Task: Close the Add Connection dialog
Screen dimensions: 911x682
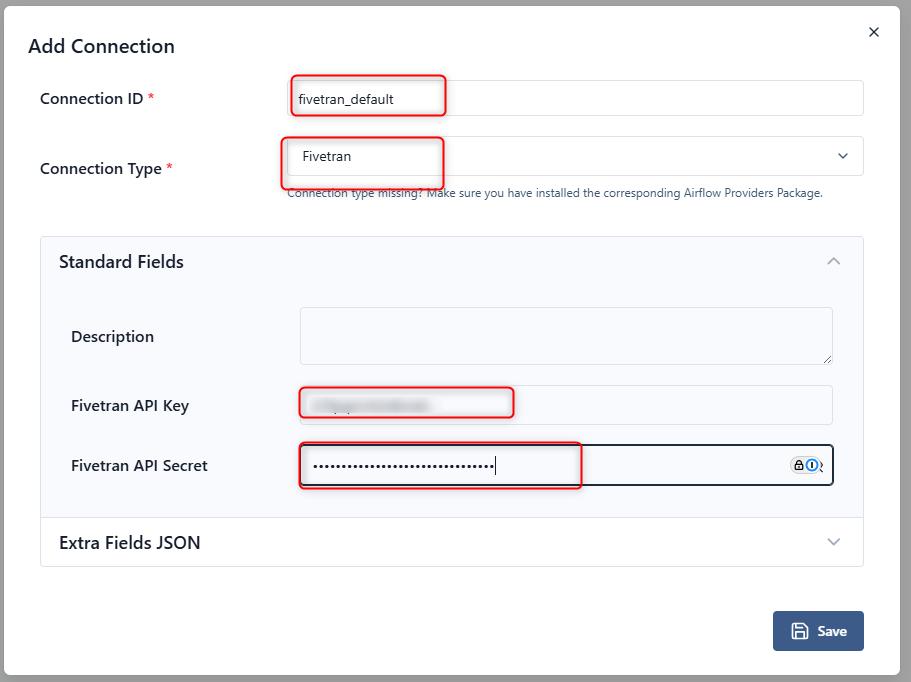Action: click(873, 32)
